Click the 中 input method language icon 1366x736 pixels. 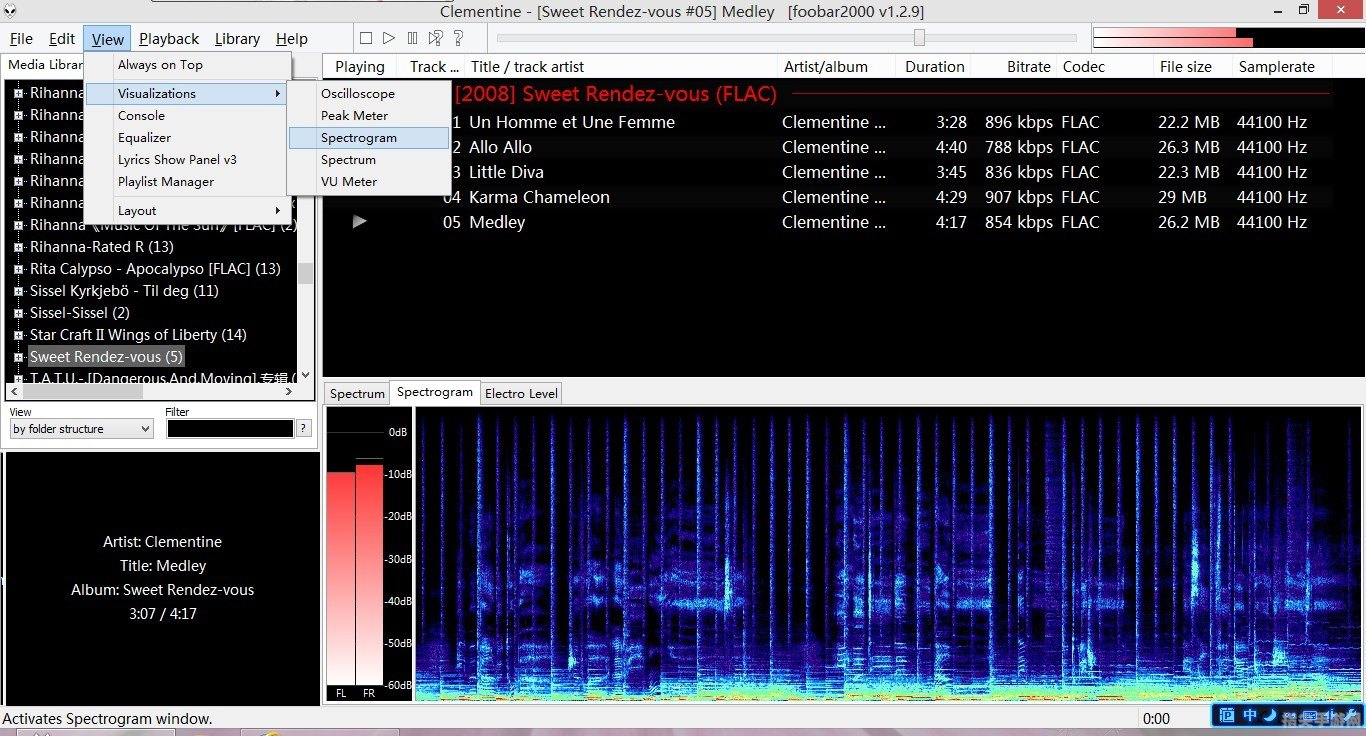coord(1250,715)
